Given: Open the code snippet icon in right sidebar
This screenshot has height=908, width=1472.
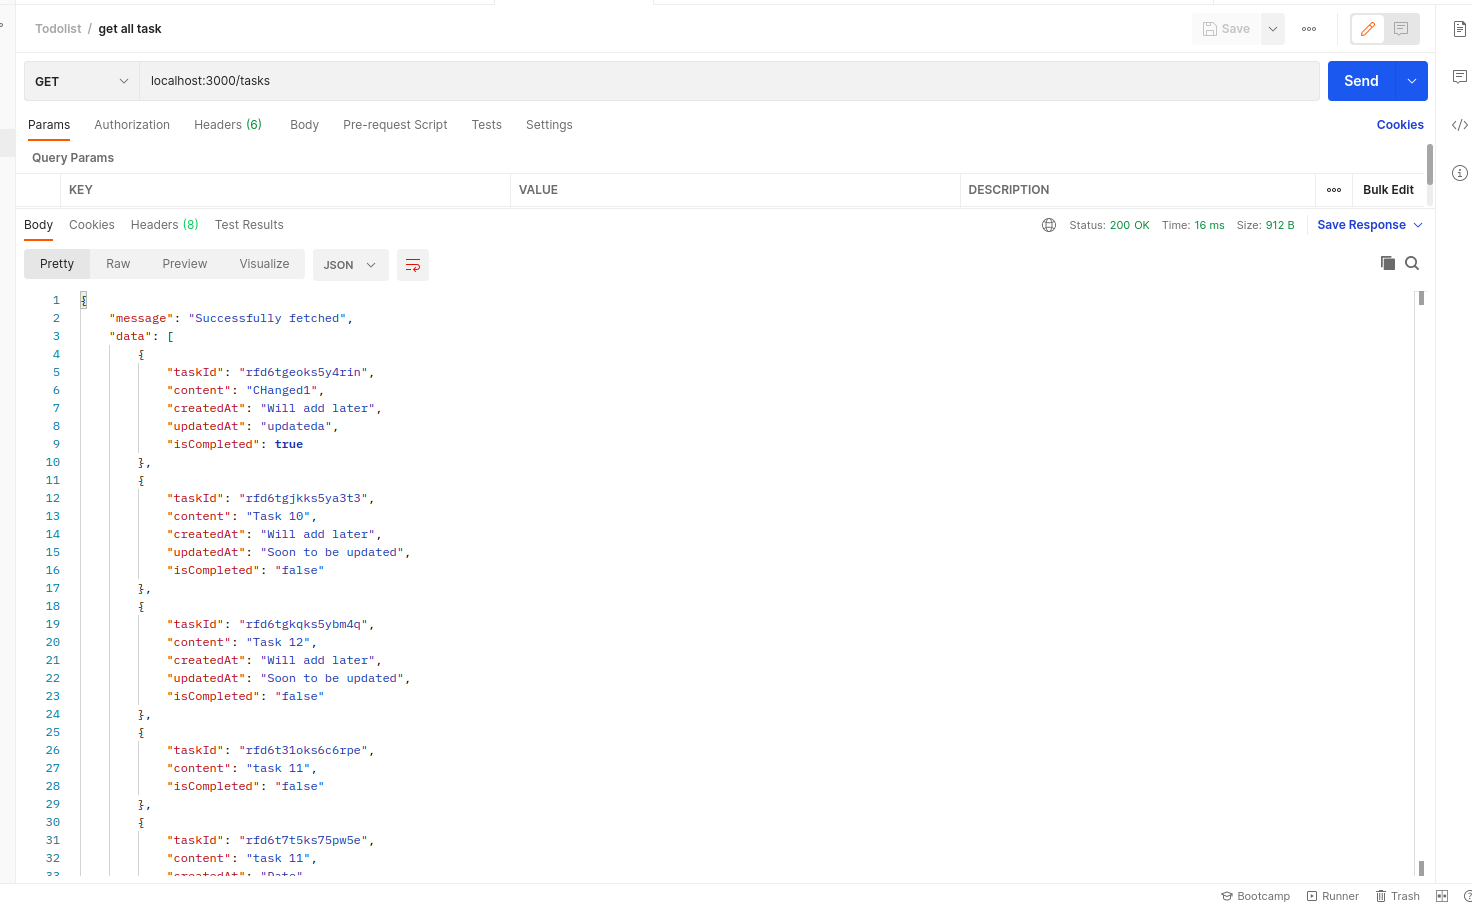Looking at the screenshot, I should 1460,125.
